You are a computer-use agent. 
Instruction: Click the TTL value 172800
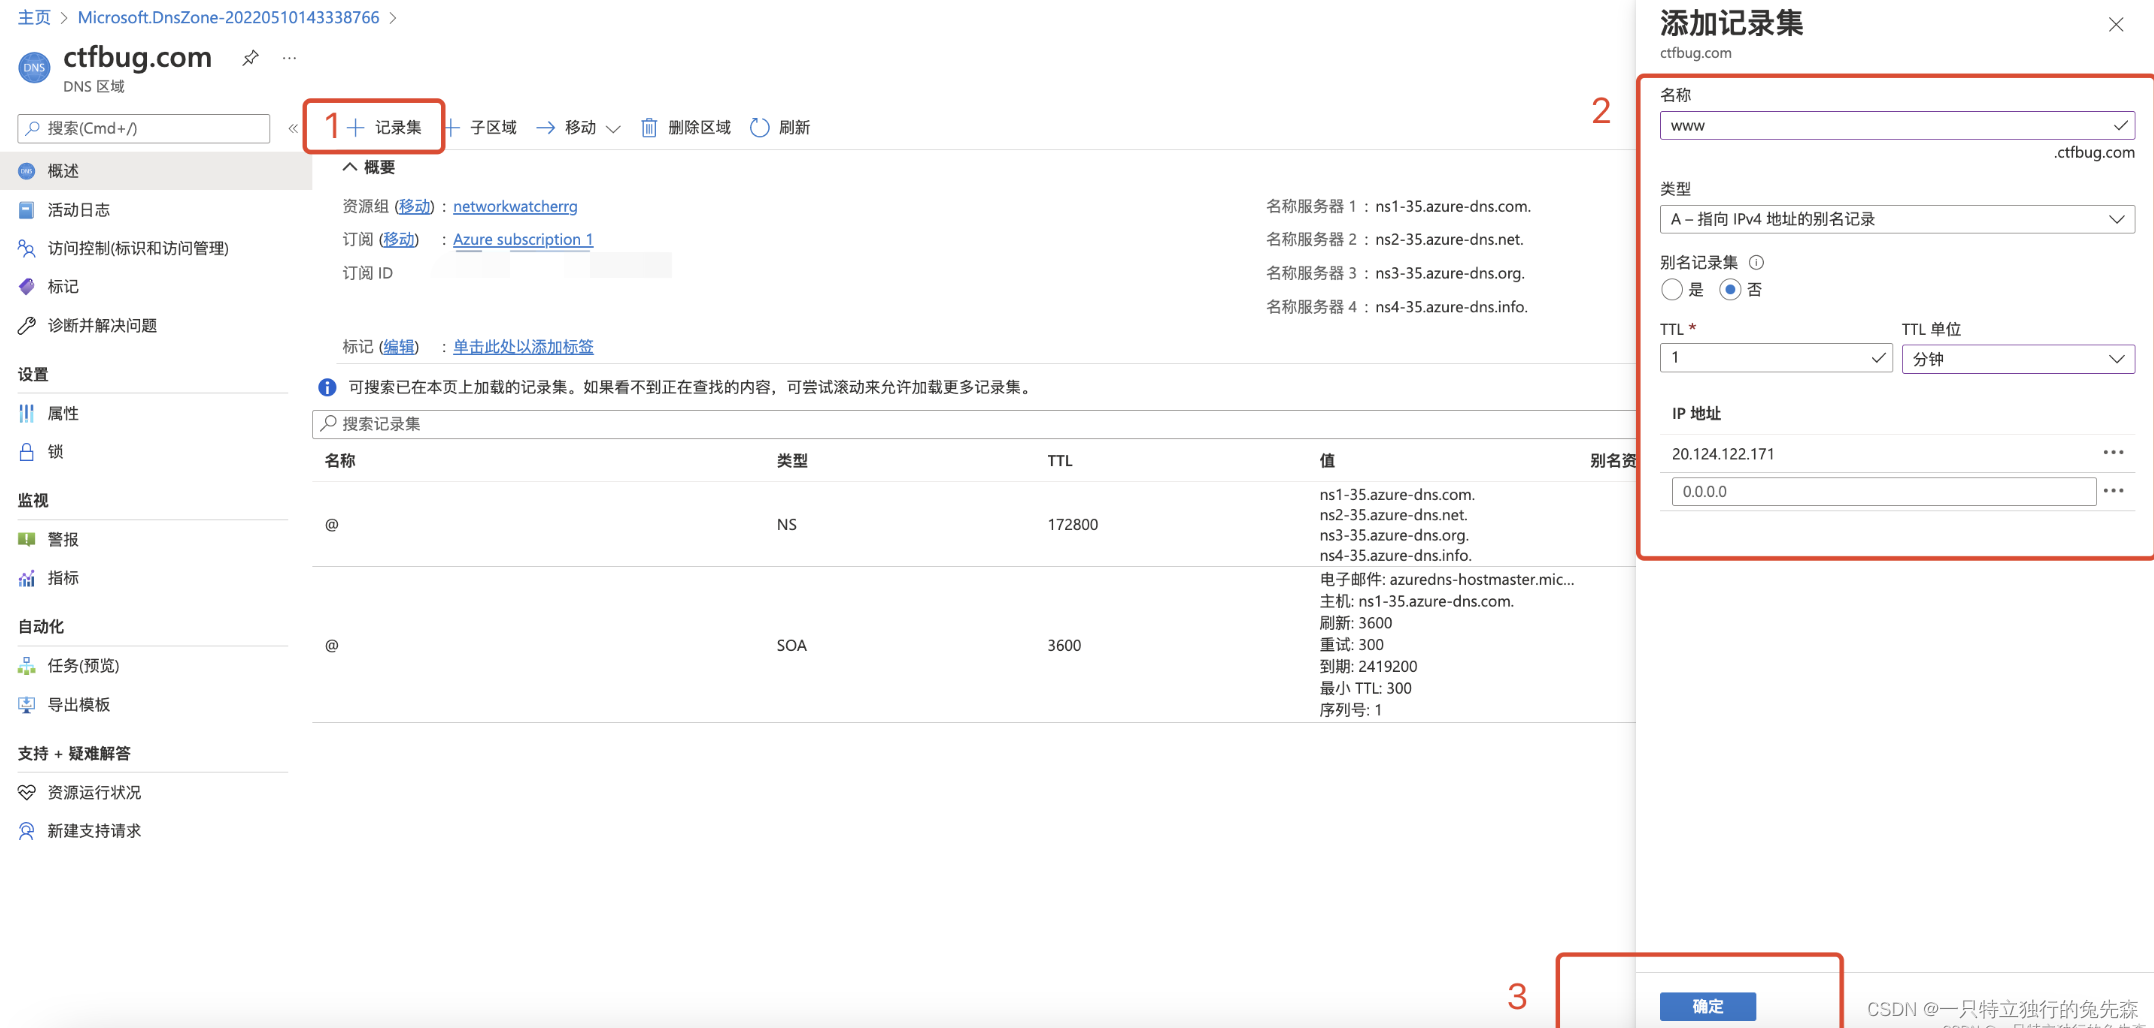tap(1072, 524)
